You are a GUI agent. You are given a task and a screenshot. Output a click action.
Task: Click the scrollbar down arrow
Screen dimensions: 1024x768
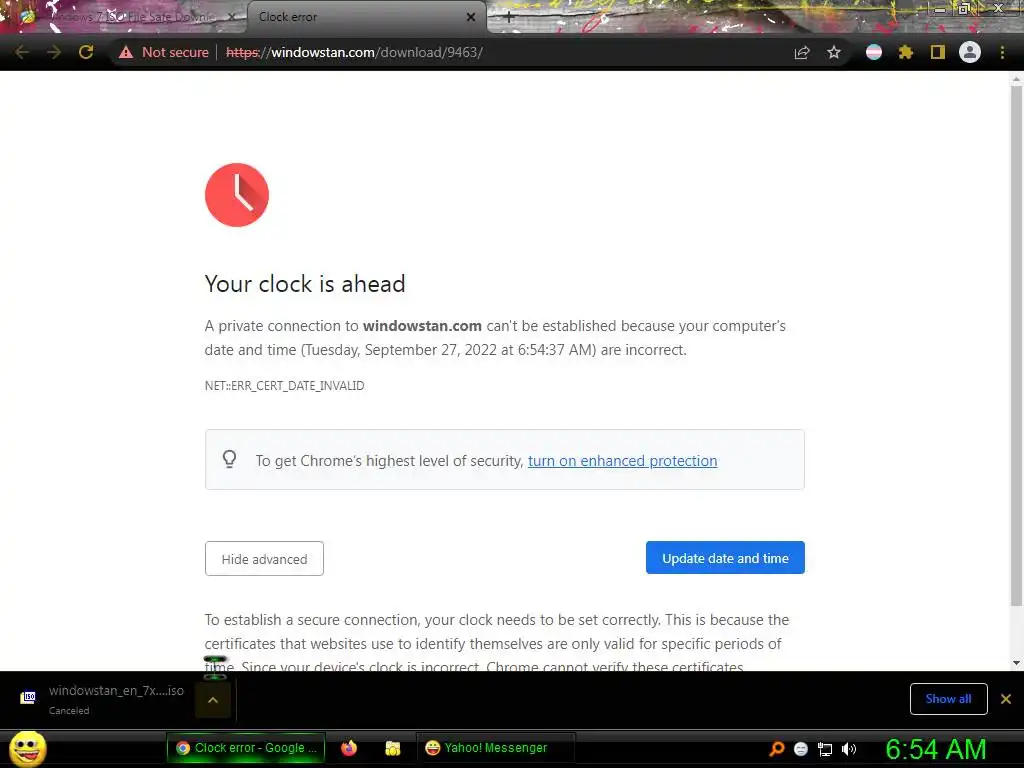tap(1016, 663)
